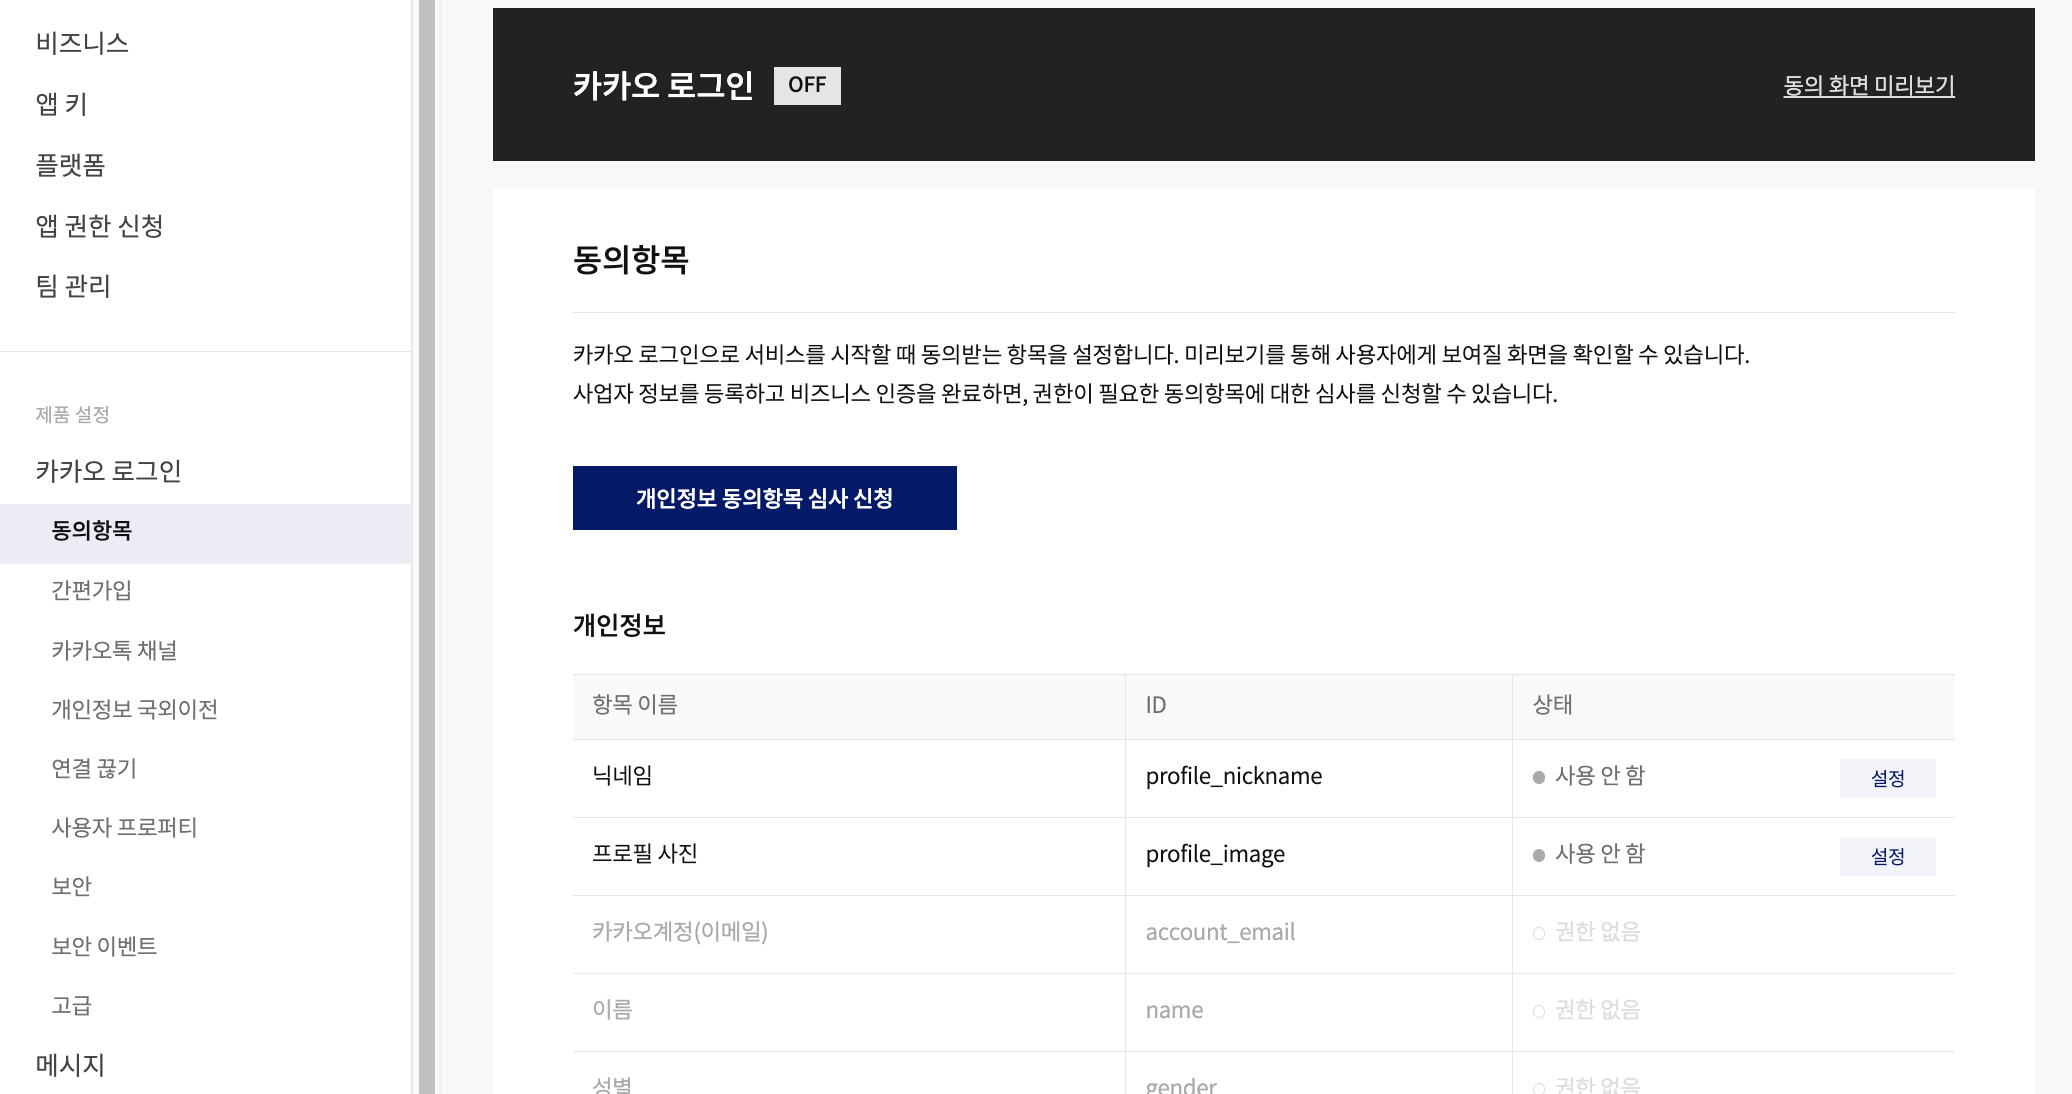This screenshot has width=2072, height=1094.
Task: Click 설정 for profile_nickname row
Action: coord(1887,778)
